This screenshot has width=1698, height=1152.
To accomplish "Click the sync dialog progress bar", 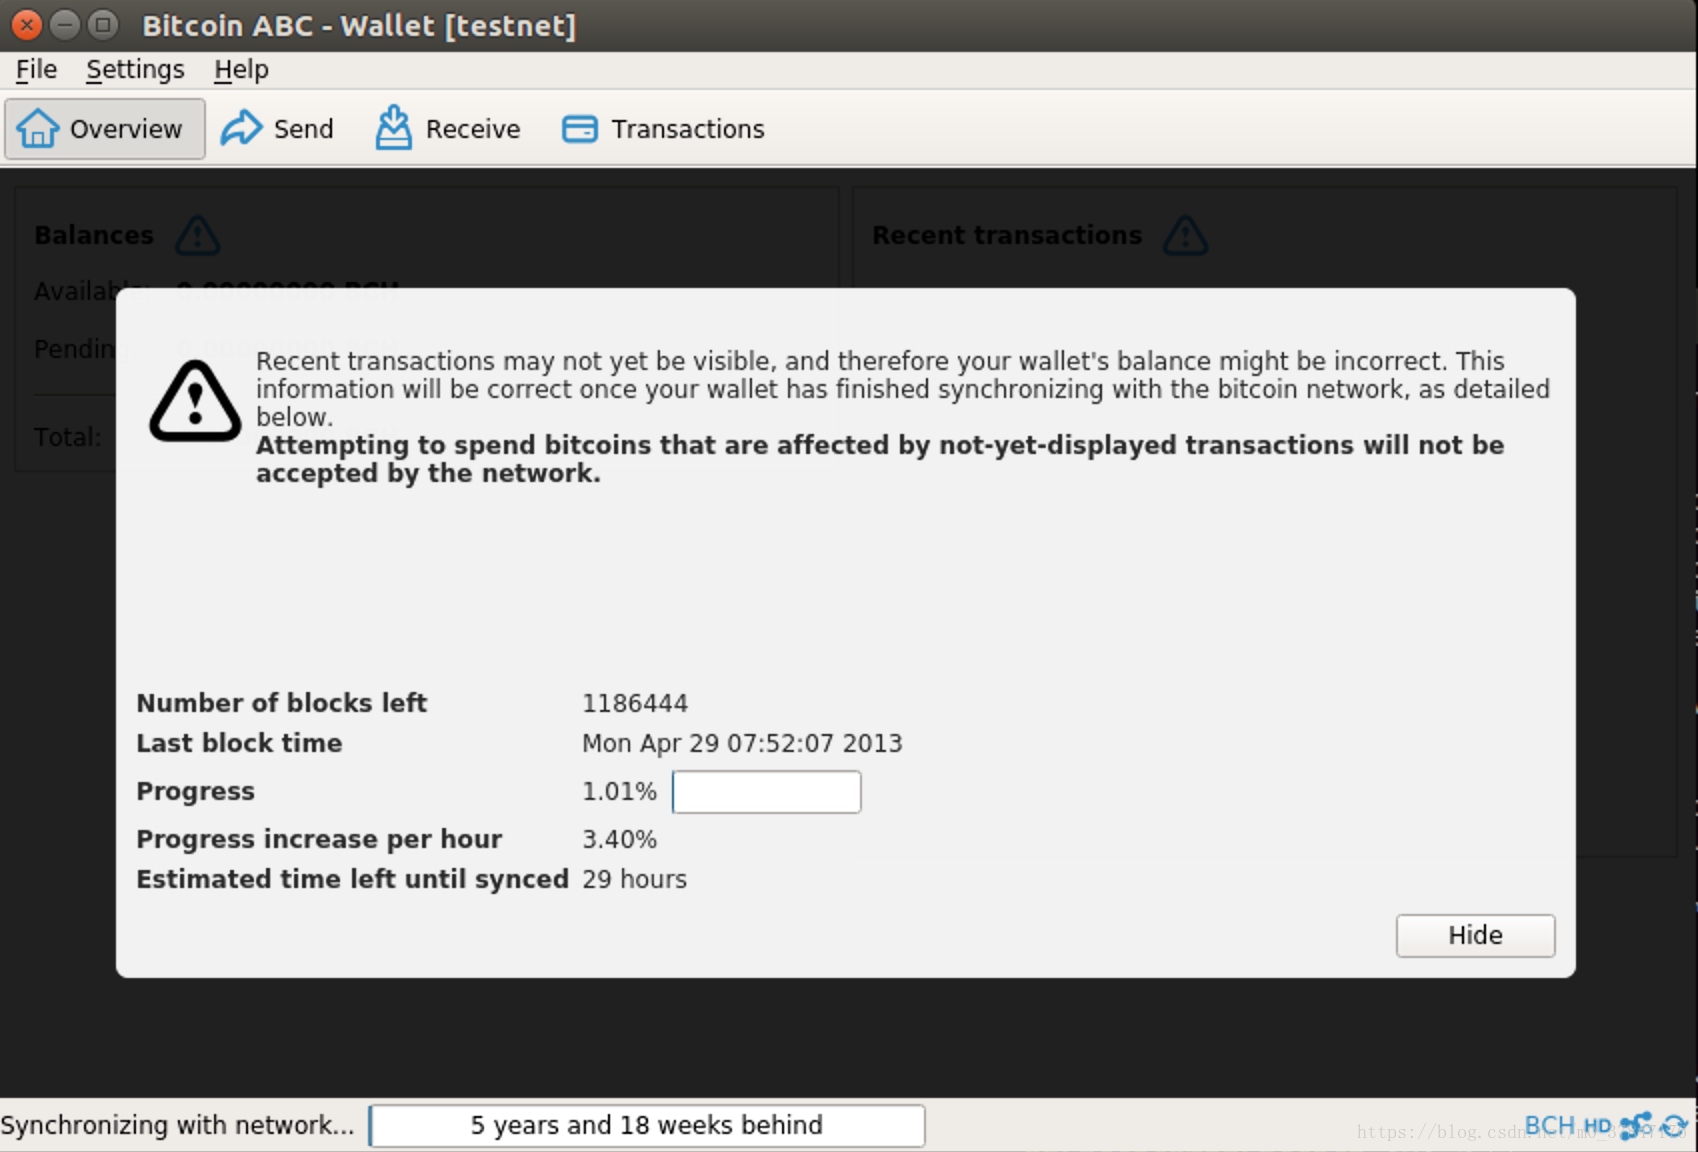I will tap(766, 792).
